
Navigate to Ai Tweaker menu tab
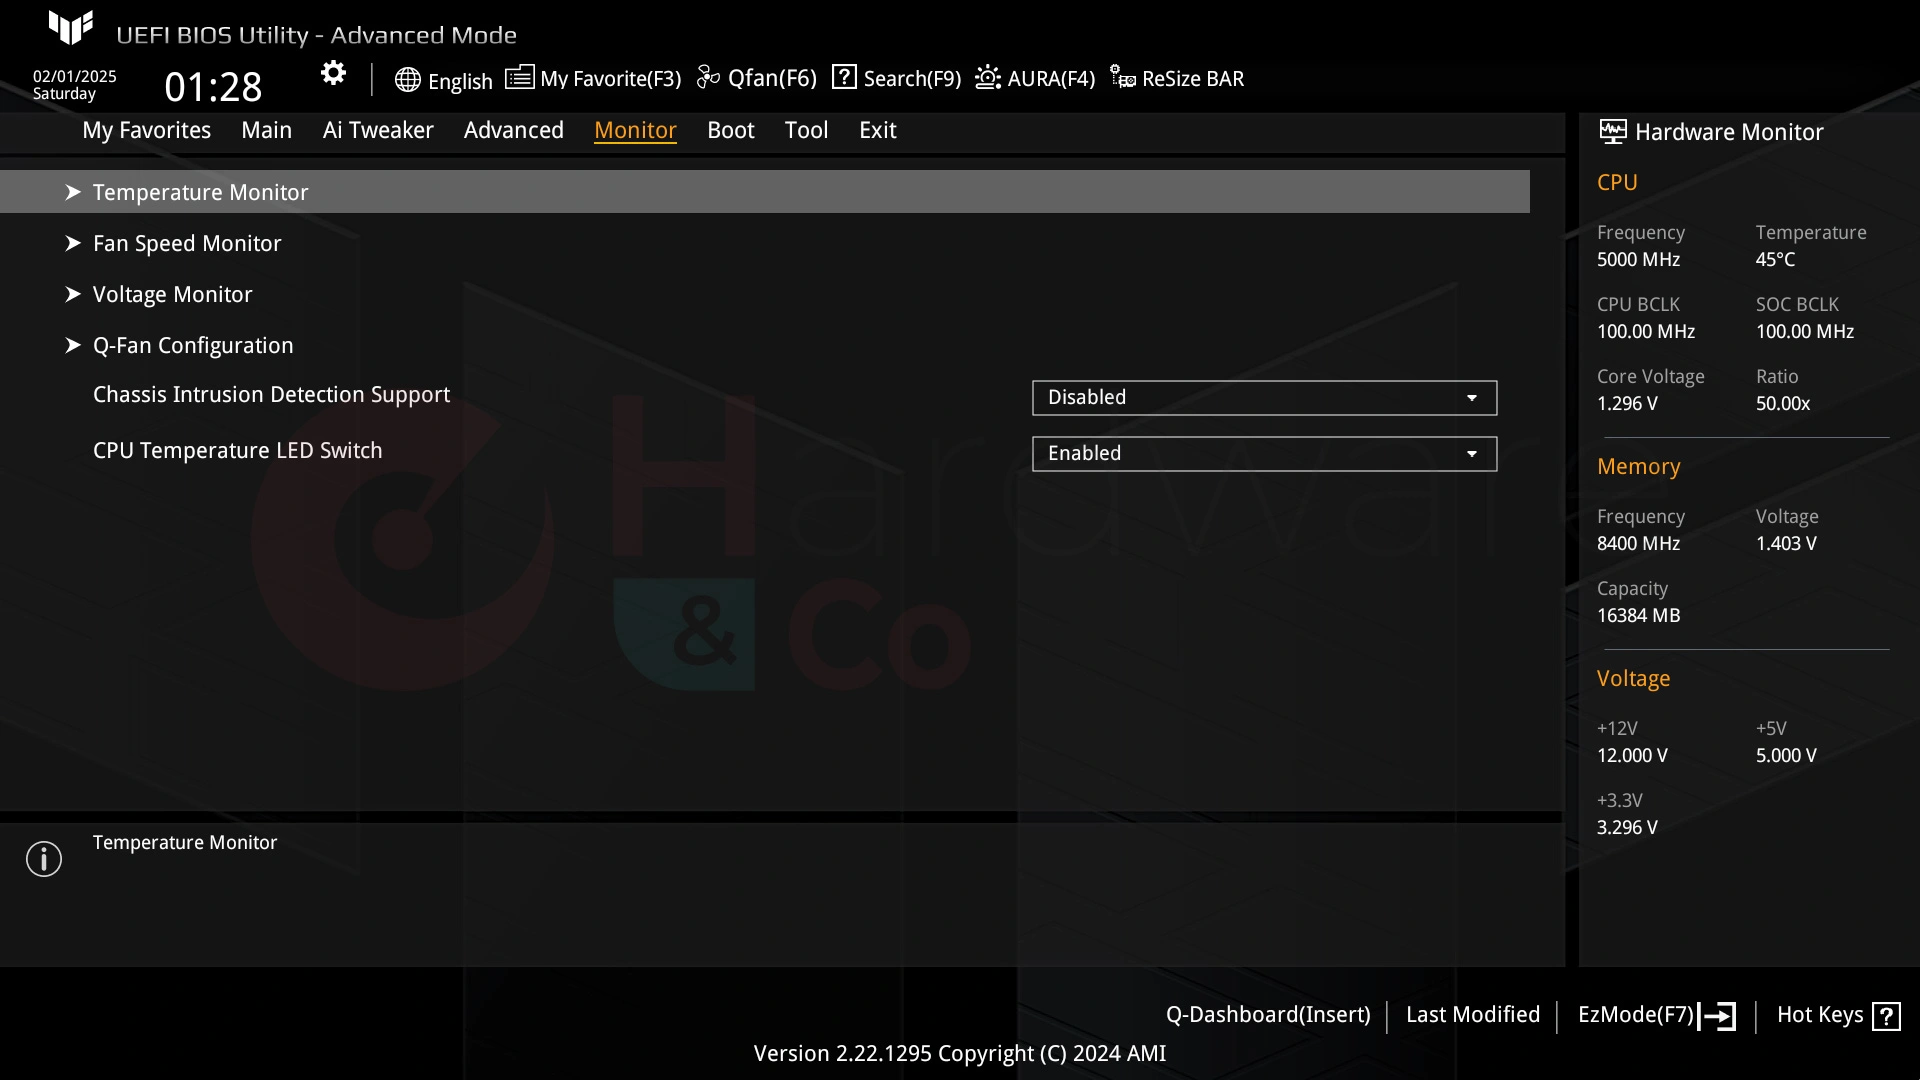tap(378, 129)
